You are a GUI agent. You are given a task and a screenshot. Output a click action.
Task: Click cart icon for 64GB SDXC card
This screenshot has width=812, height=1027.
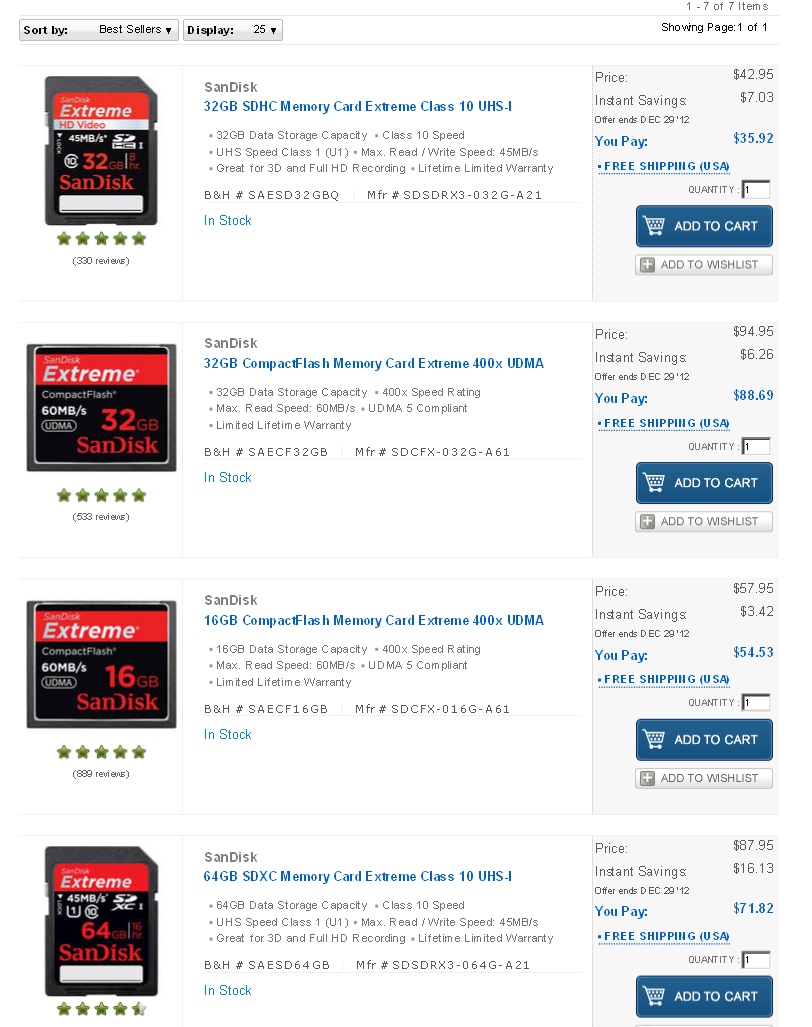click(x=654, y=996)
